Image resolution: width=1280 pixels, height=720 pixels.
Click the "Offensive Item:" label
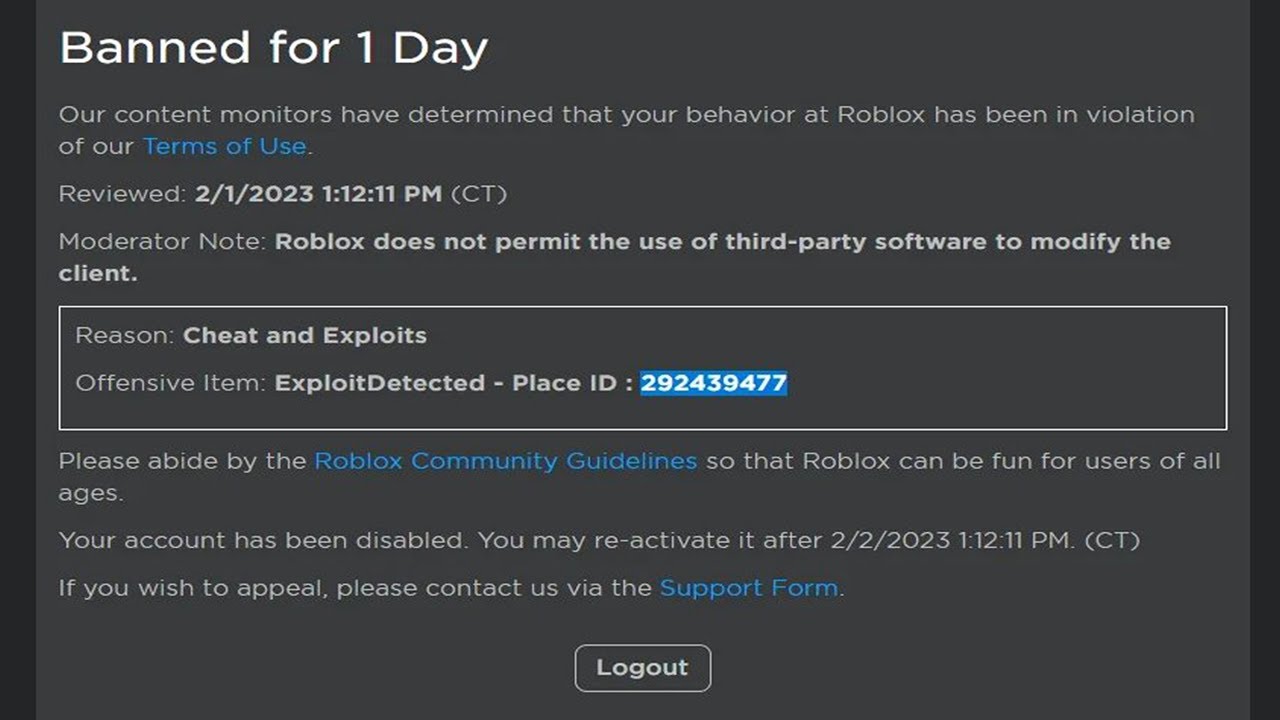click(x=171, y=383)
